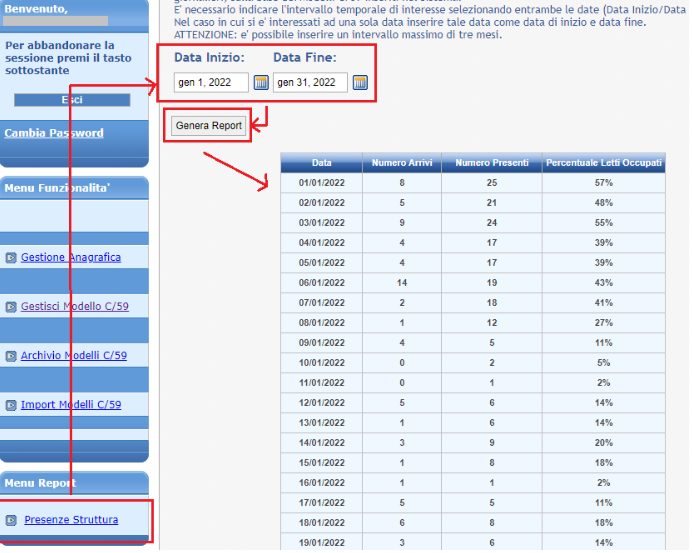Click the arrow icon beside Gestione Anagrafica
Viewport: 692px width, 553px height.
click(x=11, y=258)
